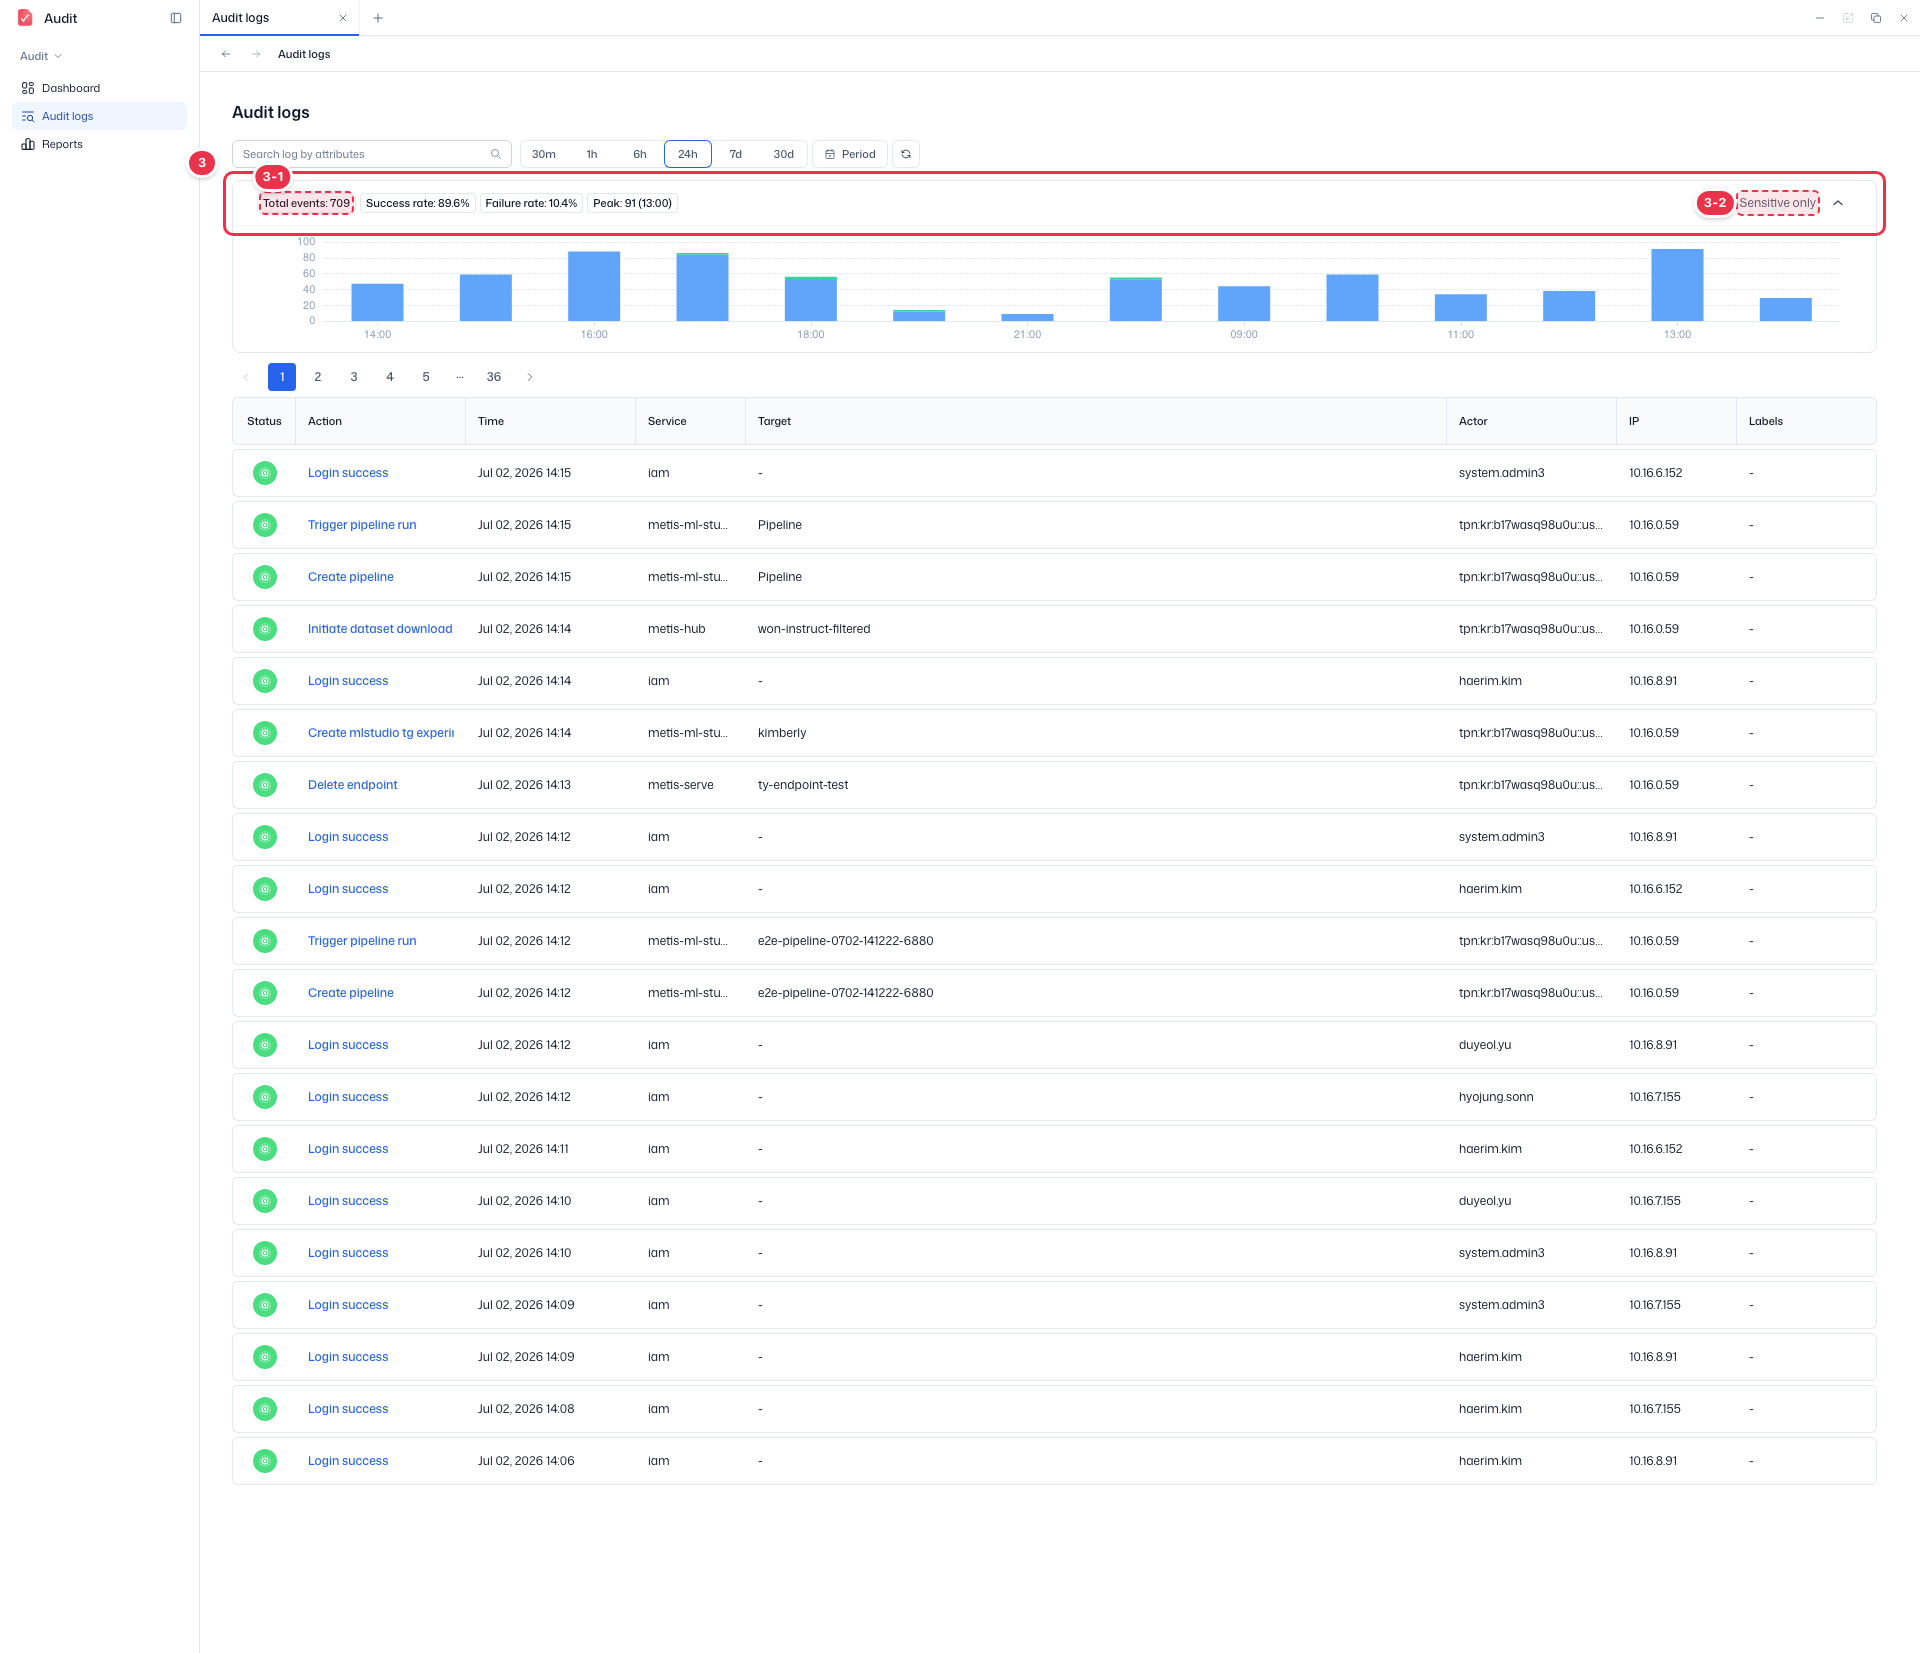Open Create mlstudio tg experiment entry
Viewport: 1920px width, 1653px height.
coord(381,733)
